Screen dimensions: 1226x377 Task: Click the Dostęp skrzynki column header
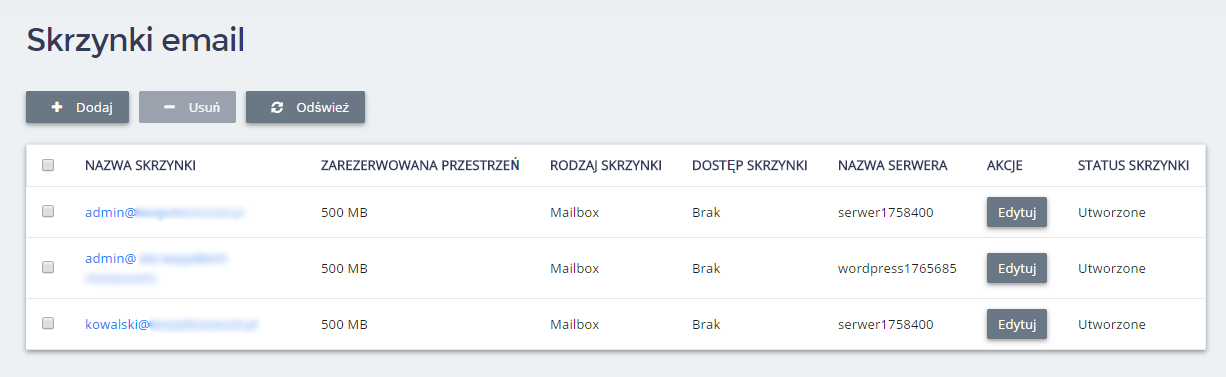pos(750,166)
